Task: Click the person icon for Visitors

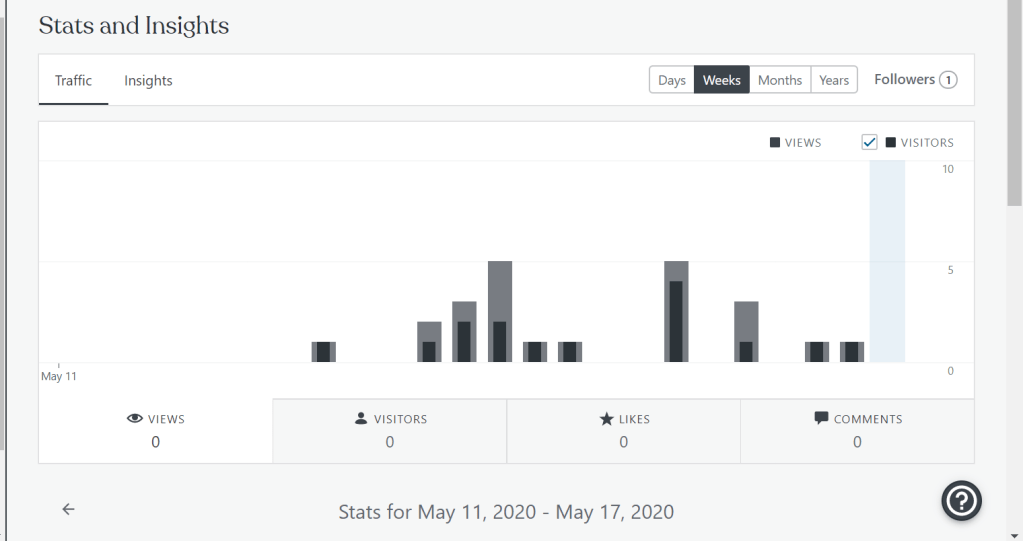Action: [x=361, y=419]
